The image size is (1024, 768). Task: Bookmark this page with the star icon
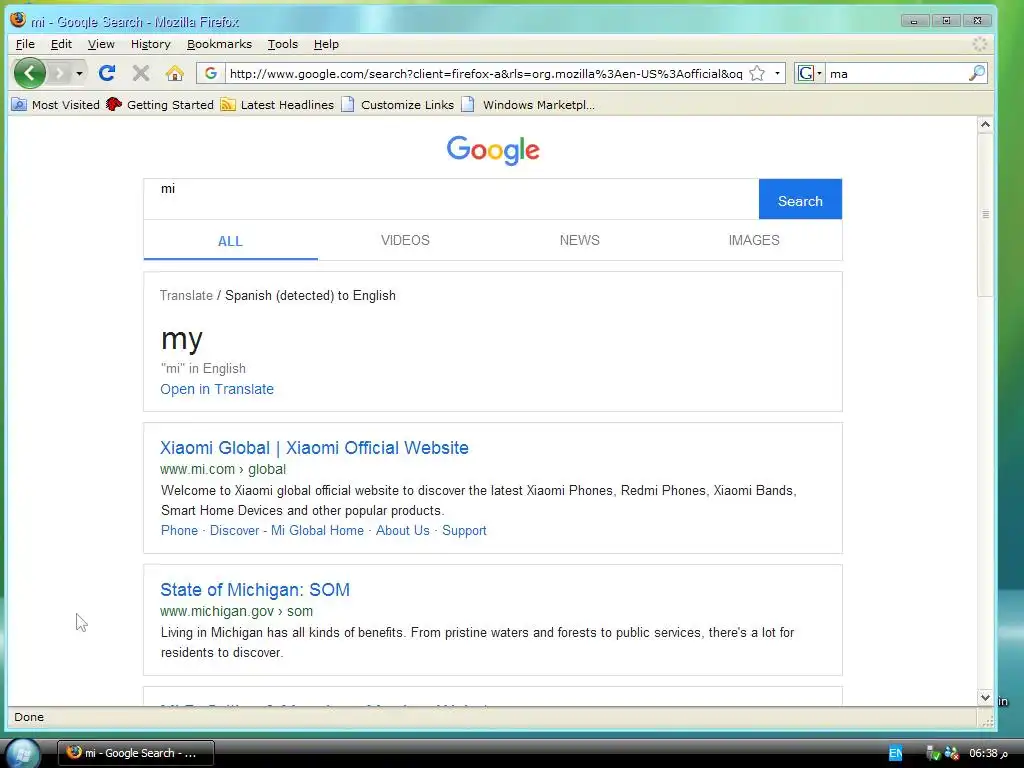pos(757,73)
